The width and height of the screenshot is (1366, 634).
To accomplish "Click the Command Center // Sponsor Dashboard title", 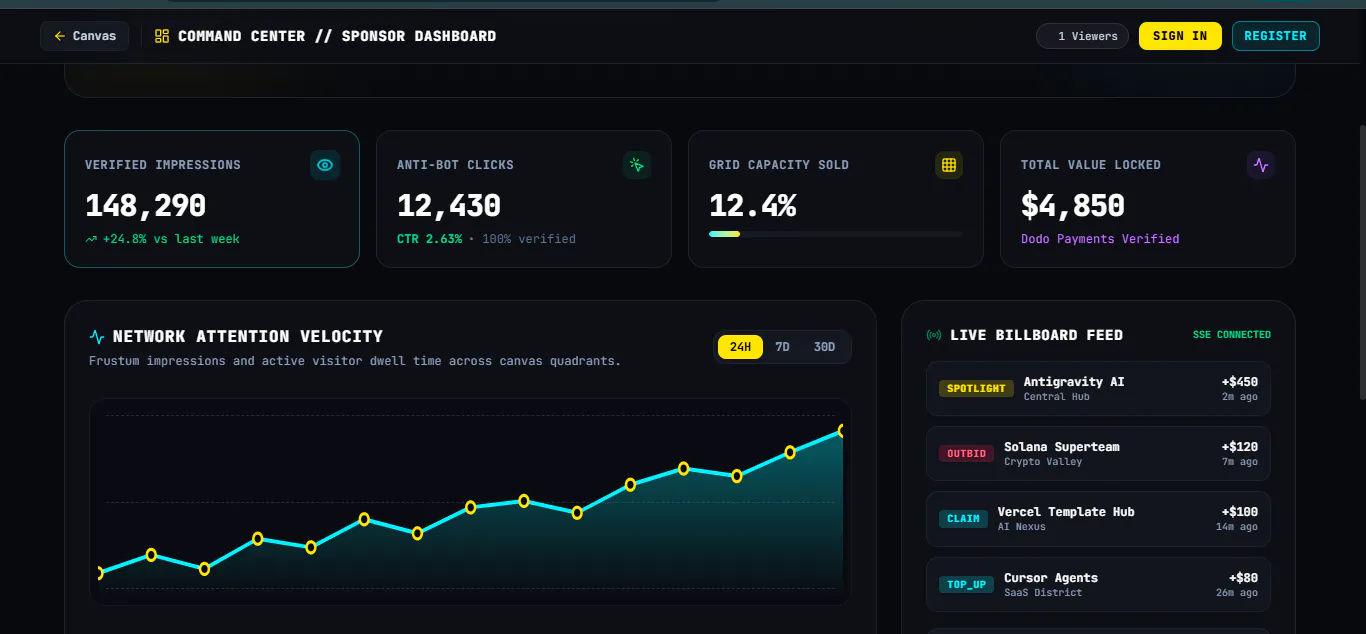I will point(337,36).
